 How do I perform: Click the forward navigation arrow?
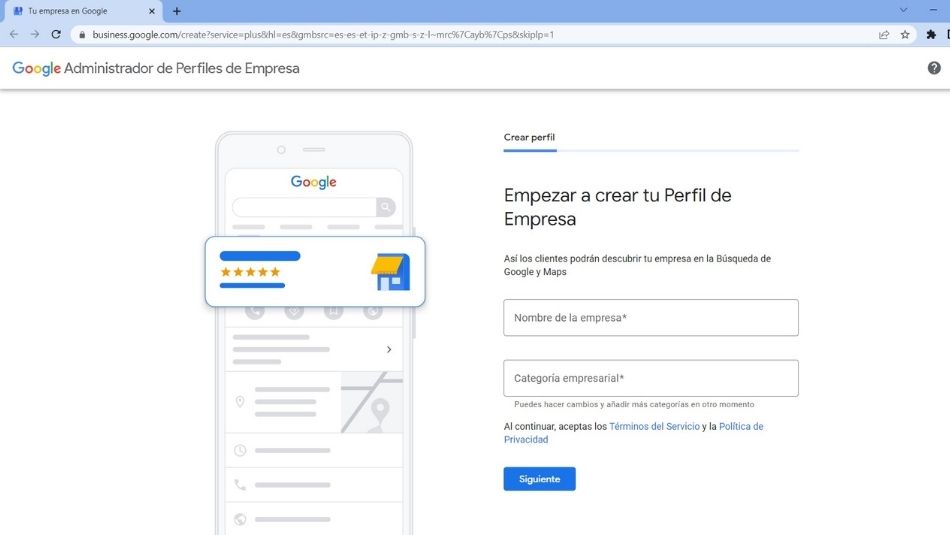point(35,34)
